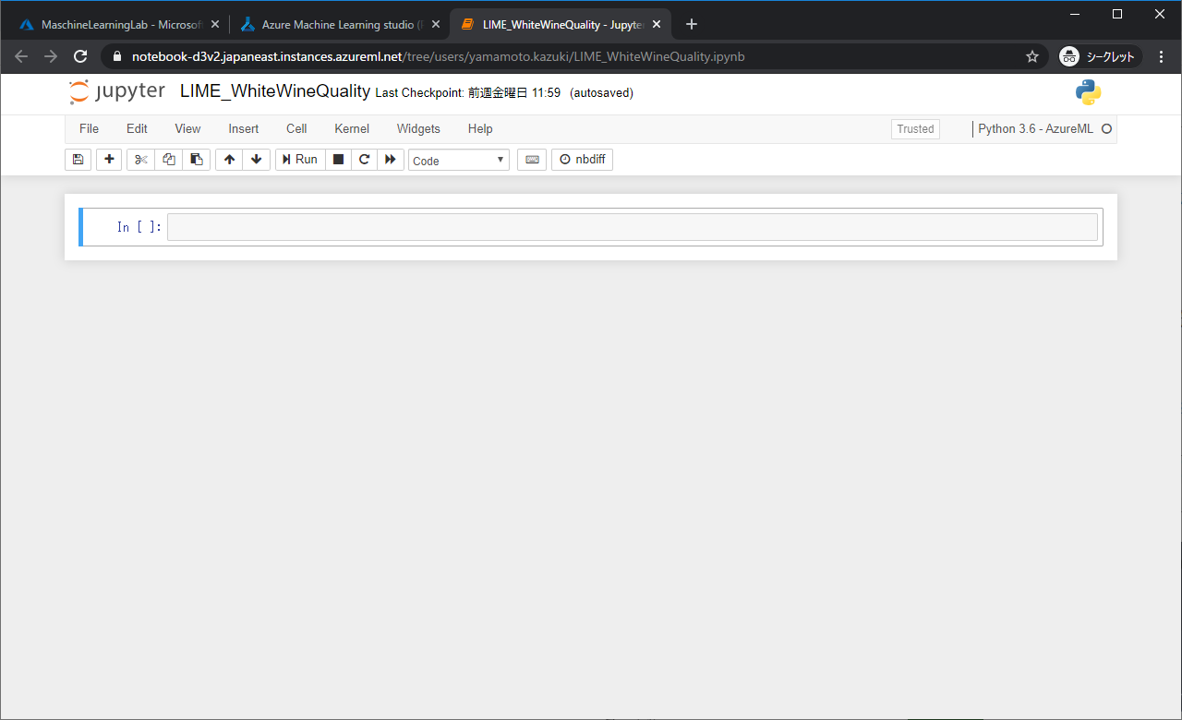
Task: Restart kernel and rerun all fast-forward icon
Action: [x=391, y=159]
